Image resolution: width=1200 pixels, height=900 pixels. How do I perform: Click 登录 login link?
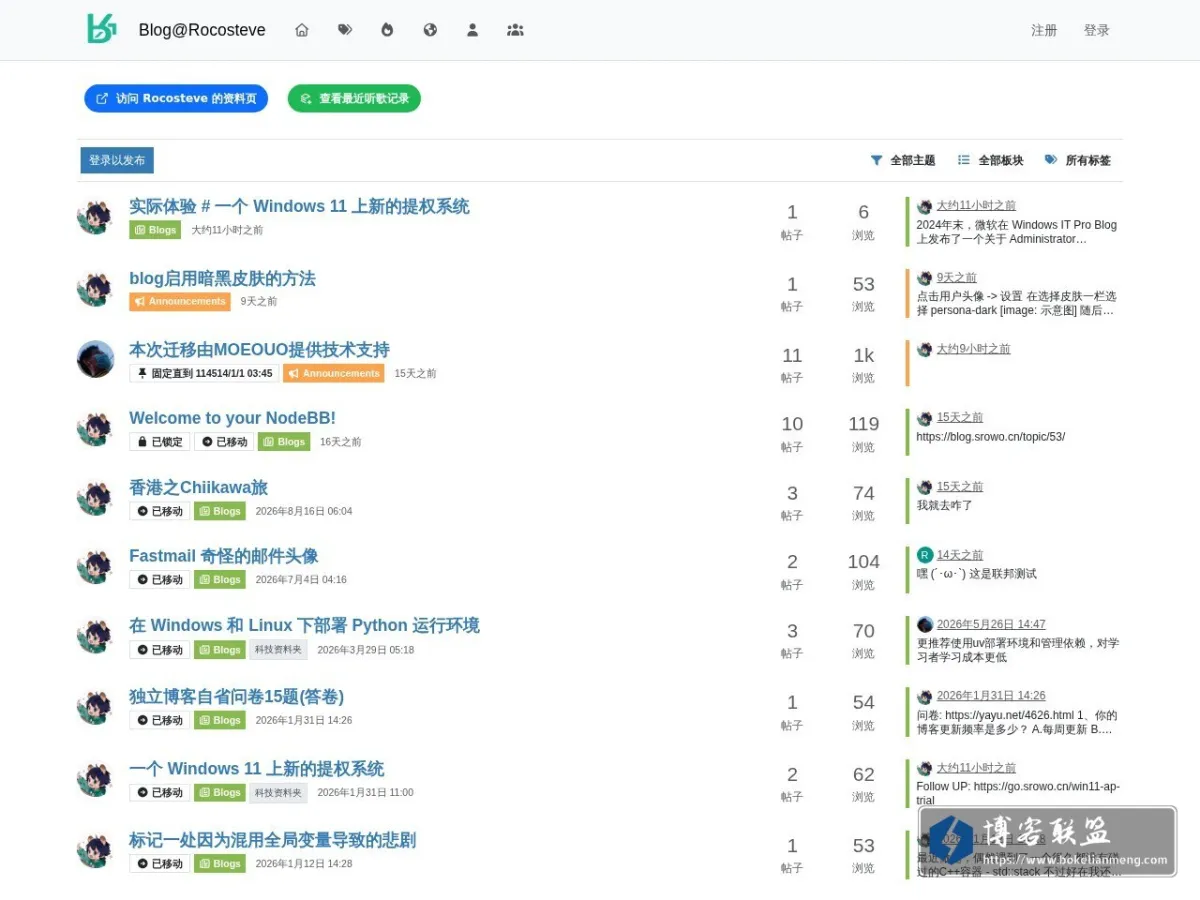pyautogui.click(x=1097, y=30)
